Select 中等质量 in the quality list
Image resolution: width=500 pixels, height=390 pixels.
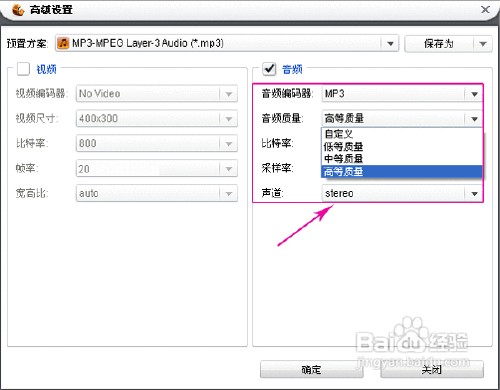click(402, 159)
